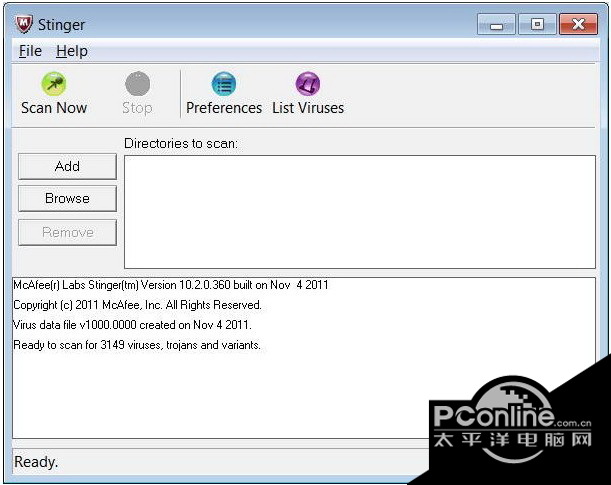Viewport: 611px width, 485px height.
Task: Click the Add button
Action: click(x=67, y=166)
